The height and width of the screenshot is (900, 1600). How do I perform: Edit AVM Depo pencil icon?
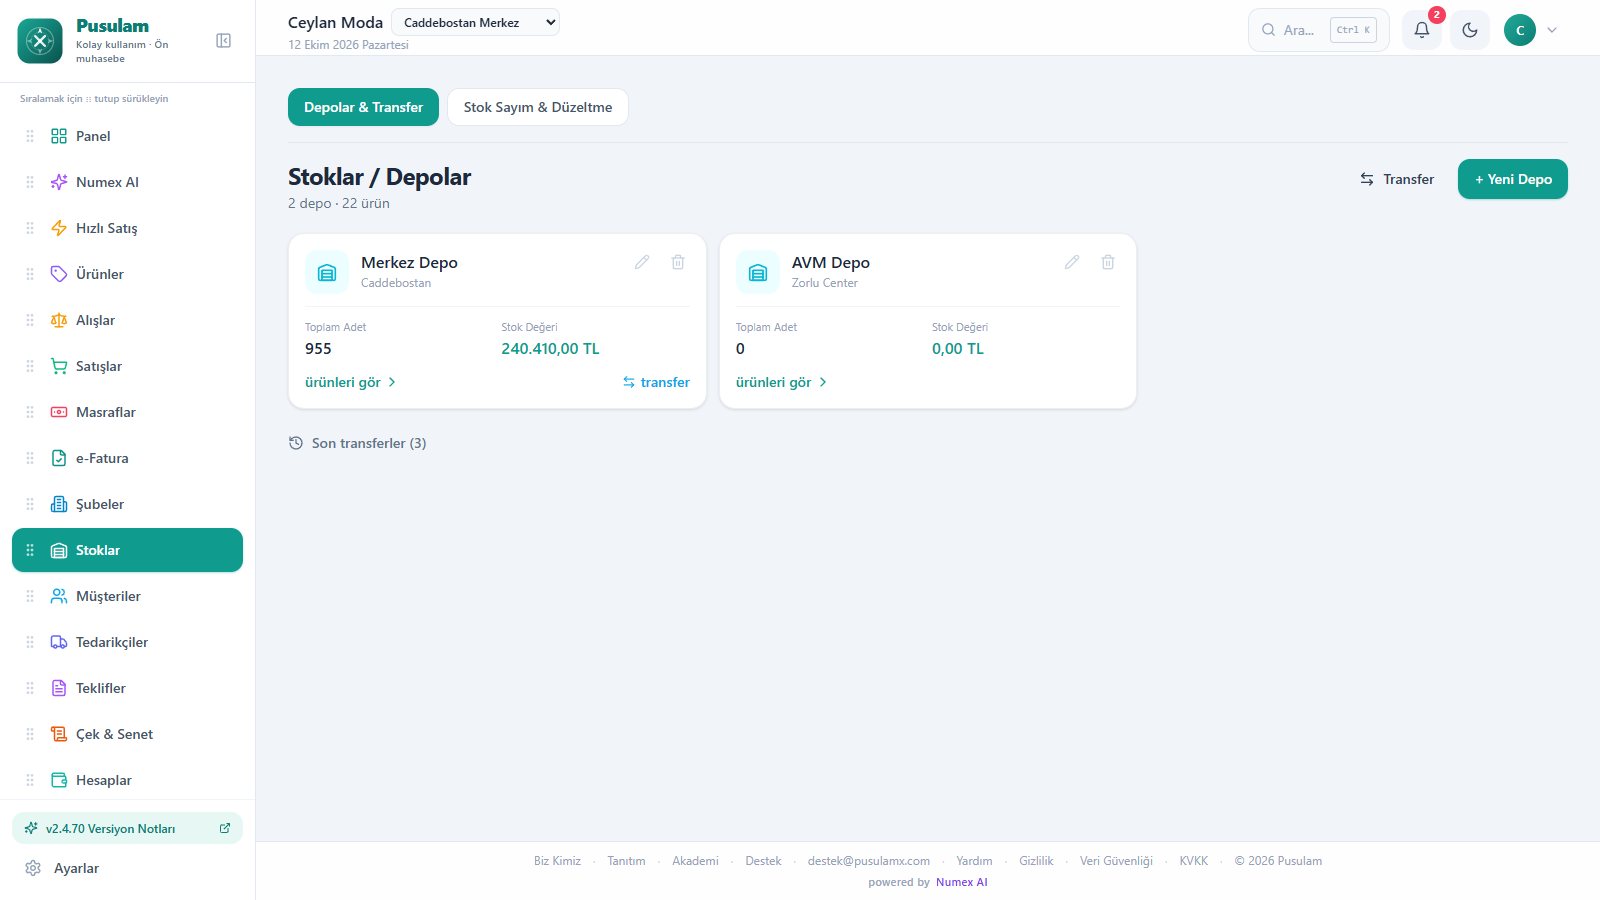tap(1072, 262)
